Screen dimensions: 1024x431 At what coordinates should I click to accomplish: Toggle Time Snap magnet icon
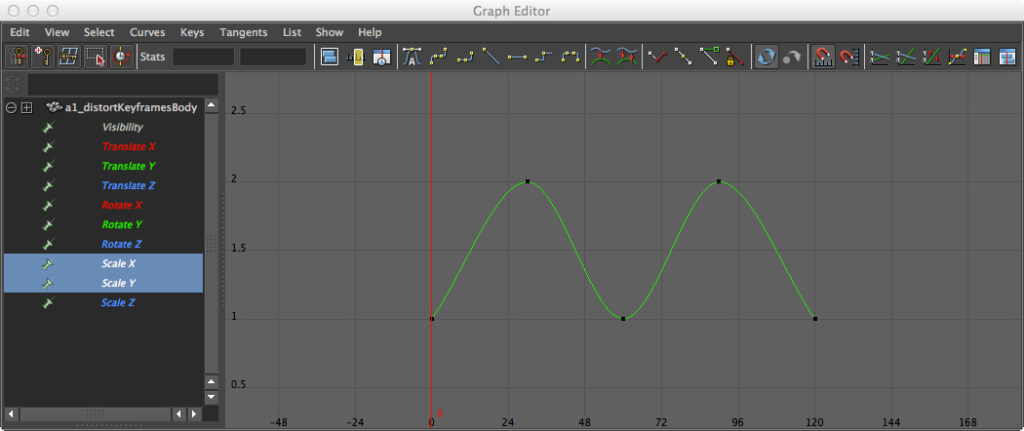821,57
